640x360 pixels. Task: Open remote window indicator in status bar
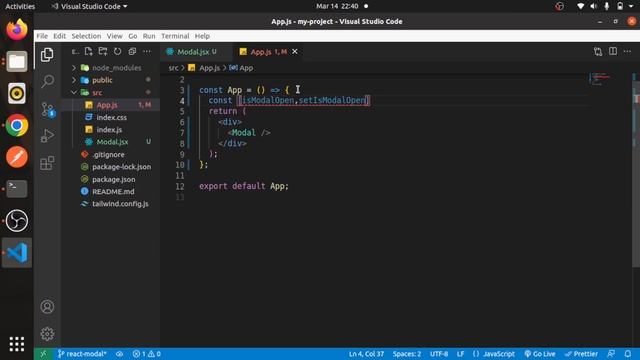(43, 354)
